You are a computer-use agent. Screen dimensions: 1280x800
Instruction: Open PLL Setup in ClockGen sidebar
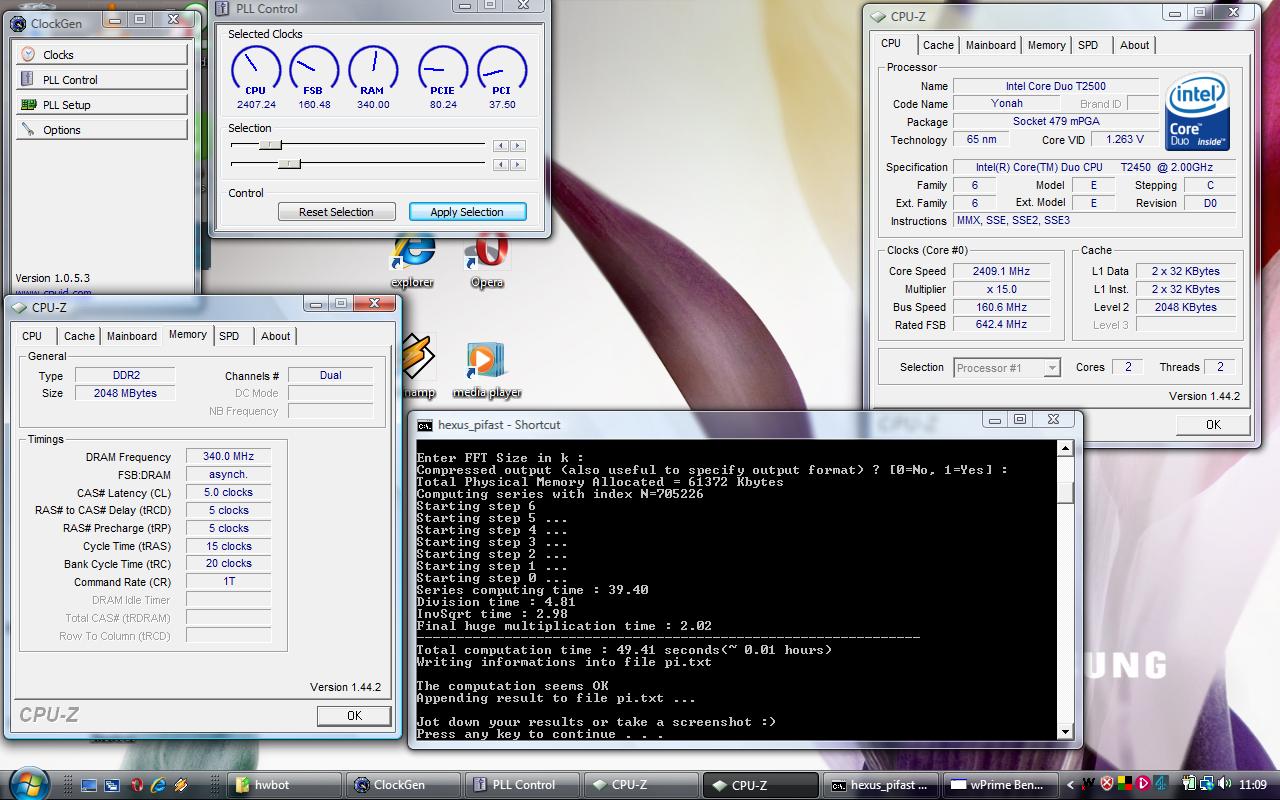coord(102,105)
